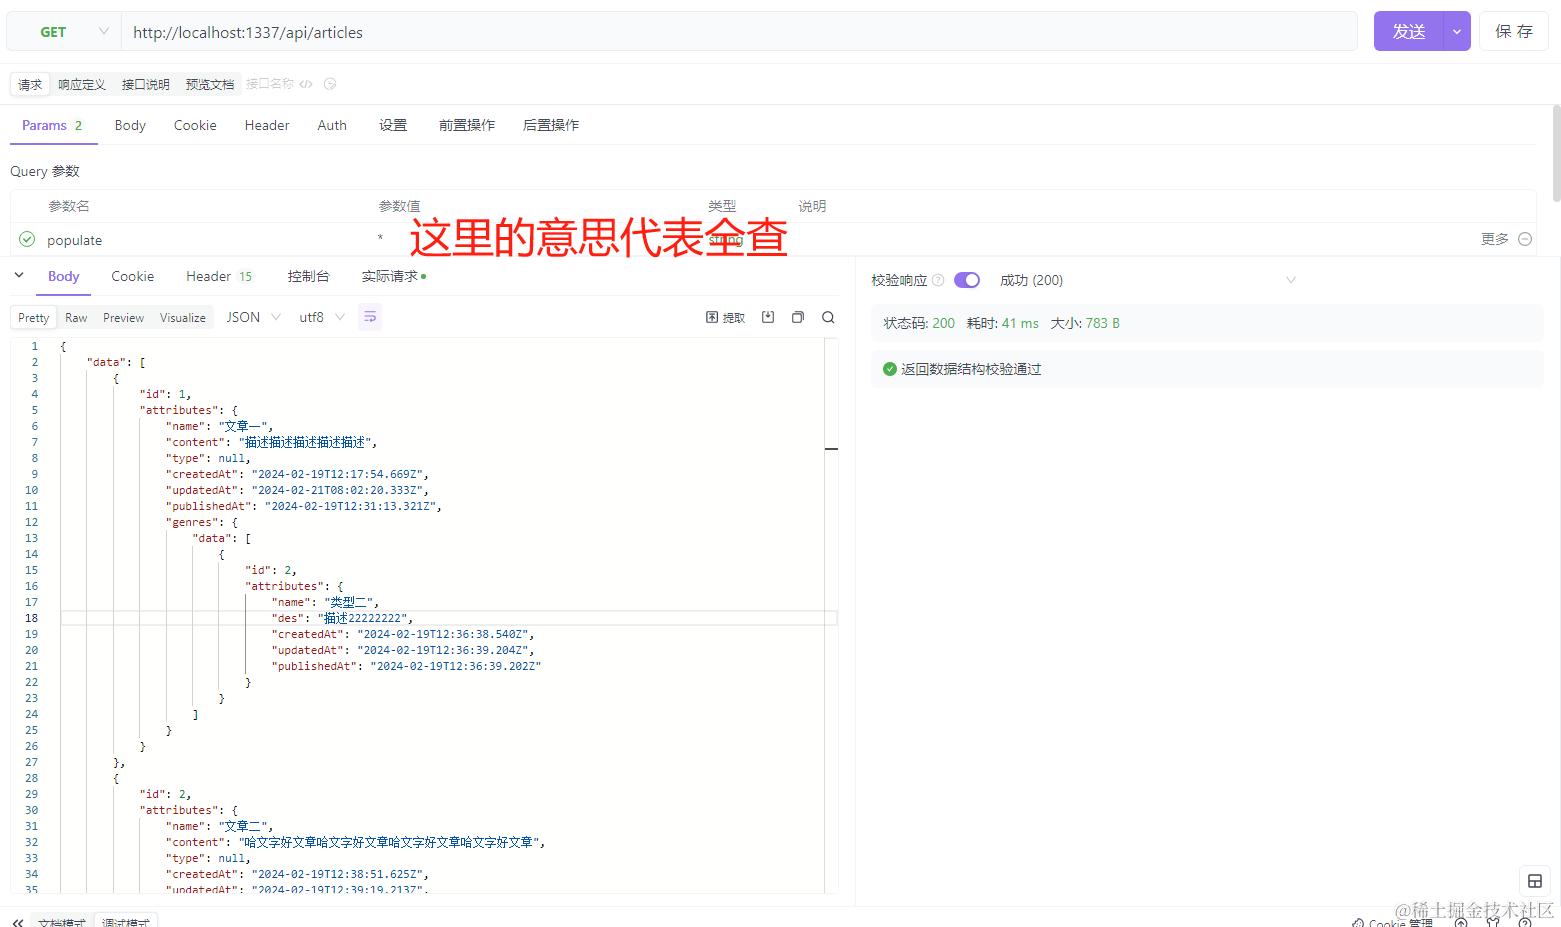Click the 保存 save button
This screenshot has width=1561, height=927.
coord(1514,32)
